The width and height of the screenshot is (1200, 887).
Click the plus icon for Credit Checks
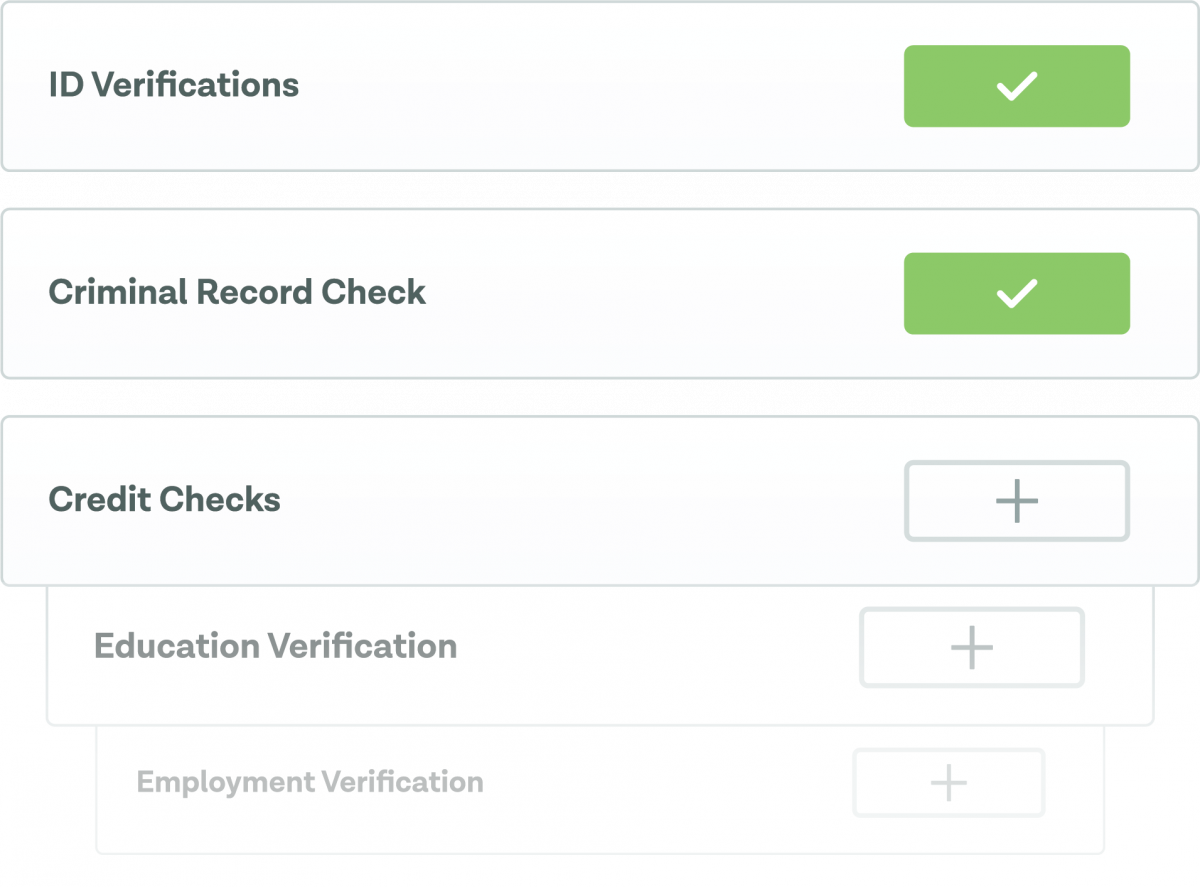click(1017, 501)
